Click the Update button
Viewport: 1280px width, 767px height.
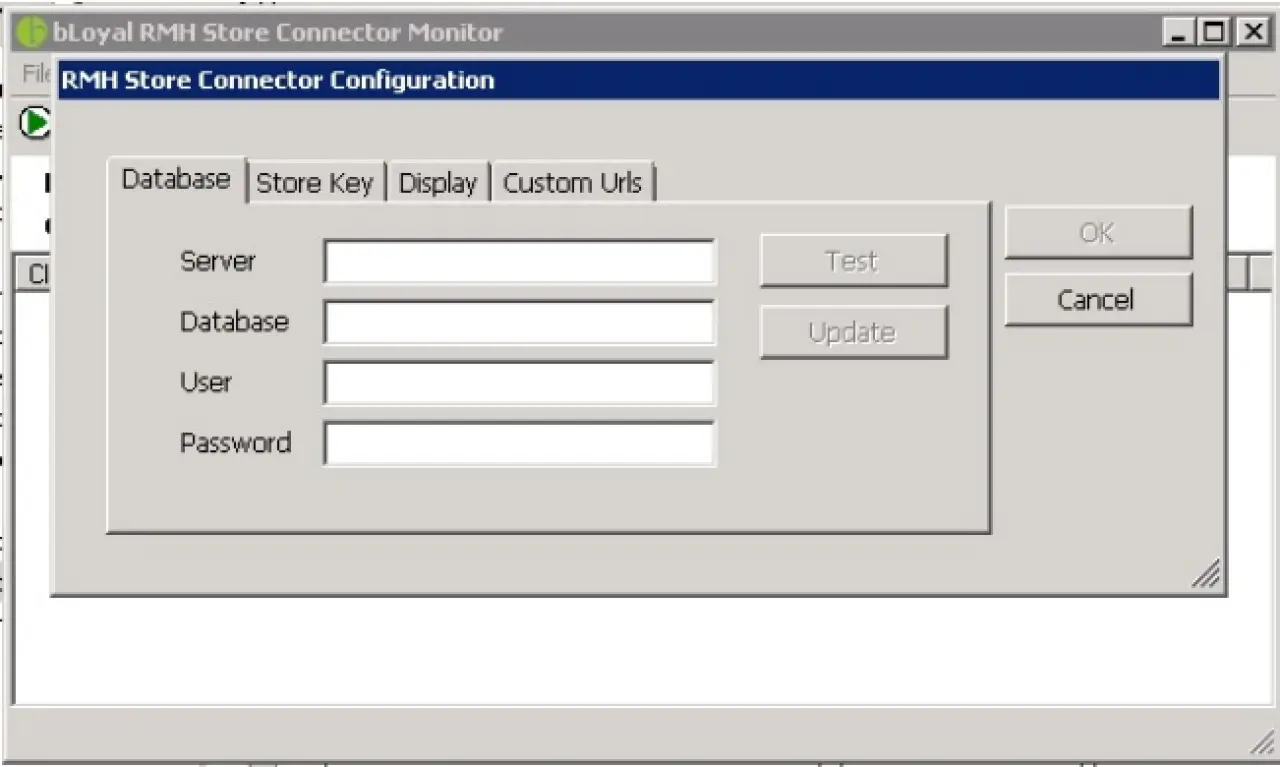point(853,332)
